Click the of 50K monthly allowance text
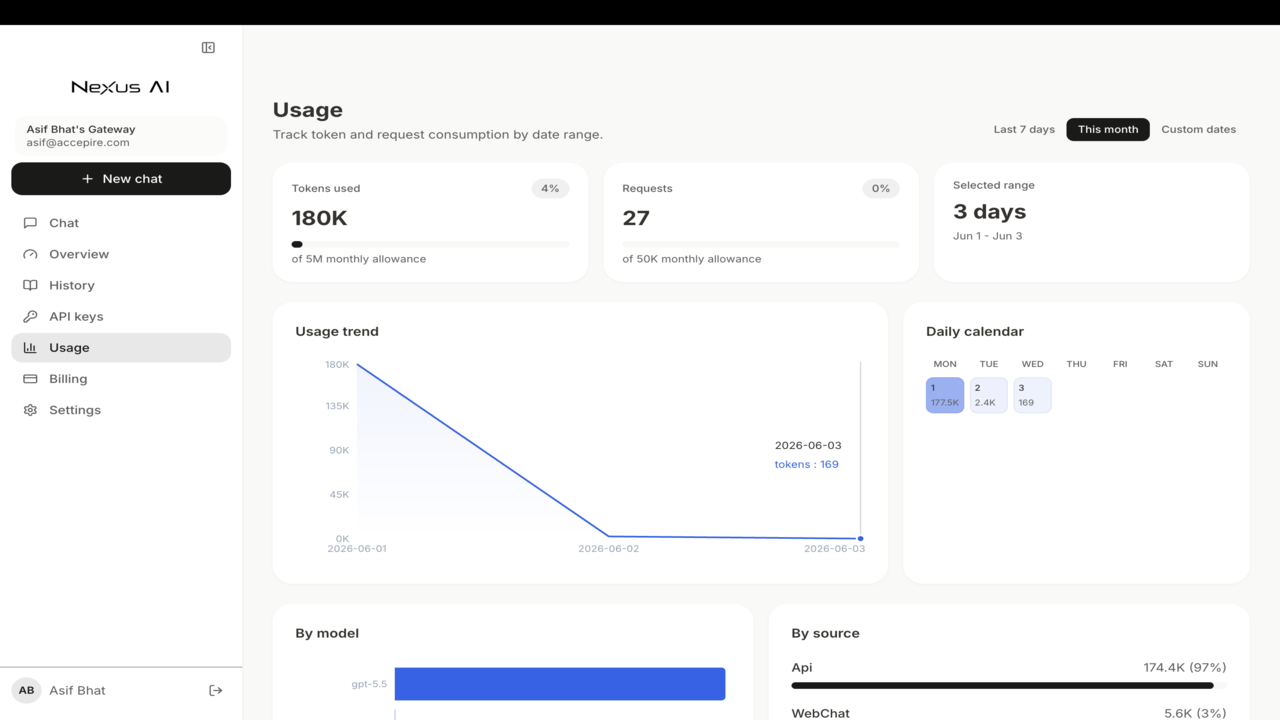Viewport: 1280px width, 720px height. pos(692,259)
